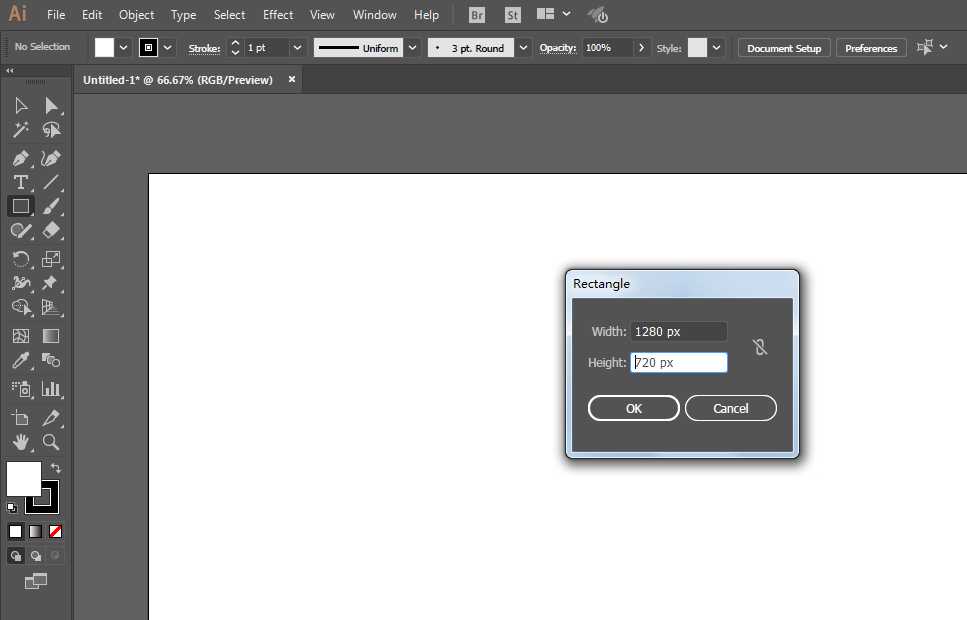Select the Zoom tool
This screenshot has width=967, height=620.
point(51,442)
